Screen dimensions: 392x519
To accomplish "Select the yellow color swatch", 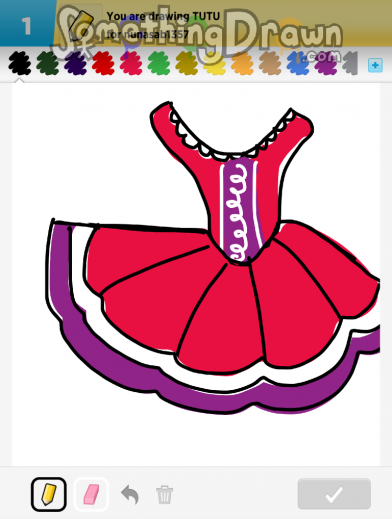I will (x=214, y=63).
